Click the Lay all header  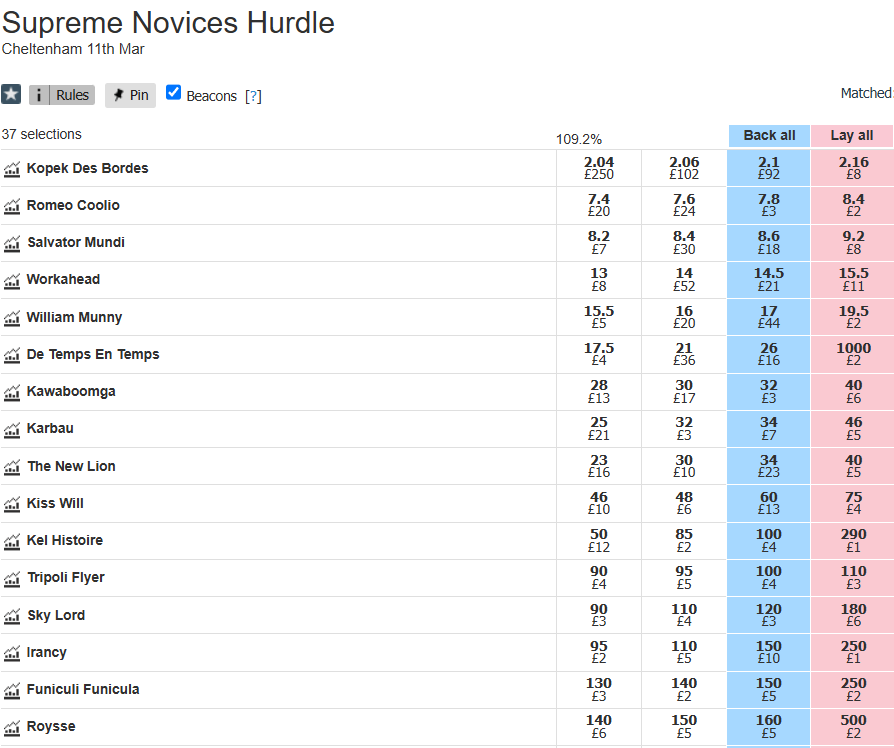click(852, 135)
